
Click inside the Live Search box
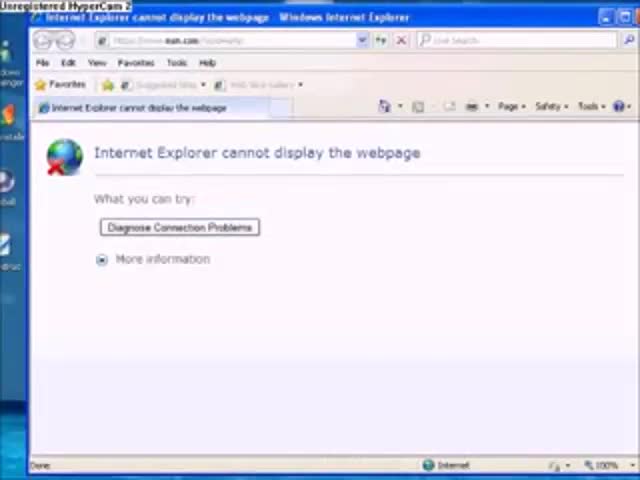pos(520,40)
